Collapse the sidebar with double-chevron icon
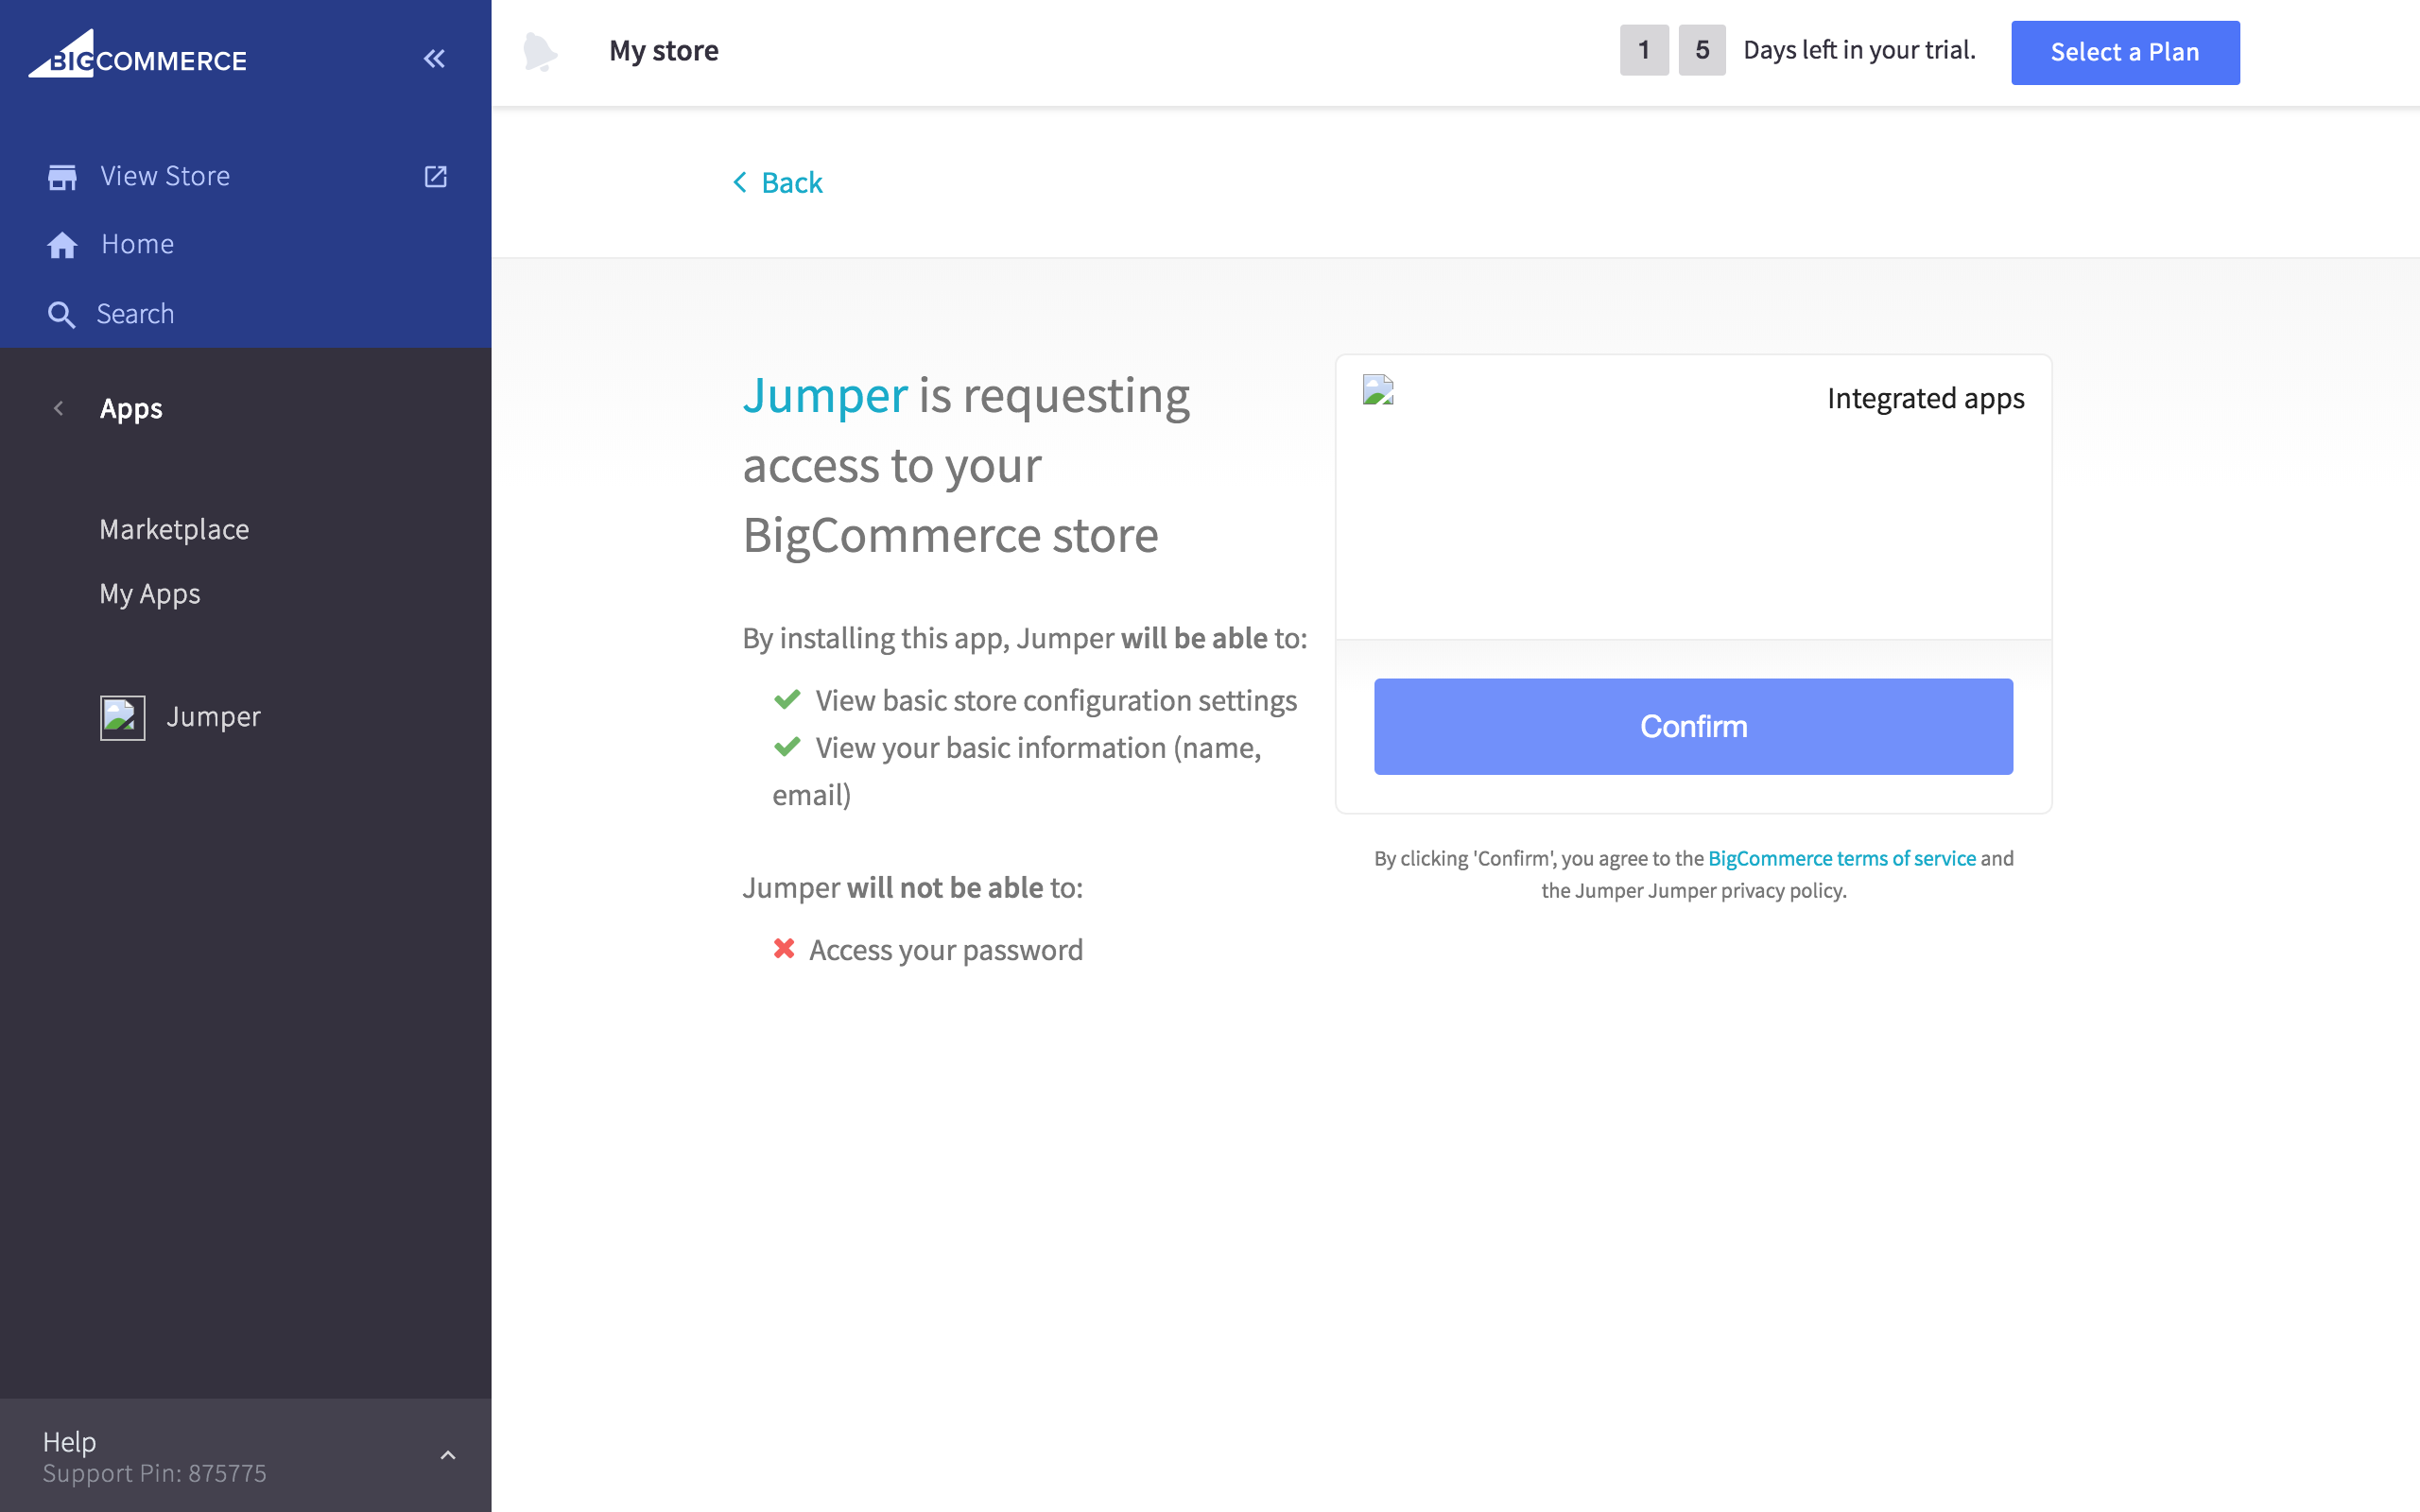 [434, 59]
